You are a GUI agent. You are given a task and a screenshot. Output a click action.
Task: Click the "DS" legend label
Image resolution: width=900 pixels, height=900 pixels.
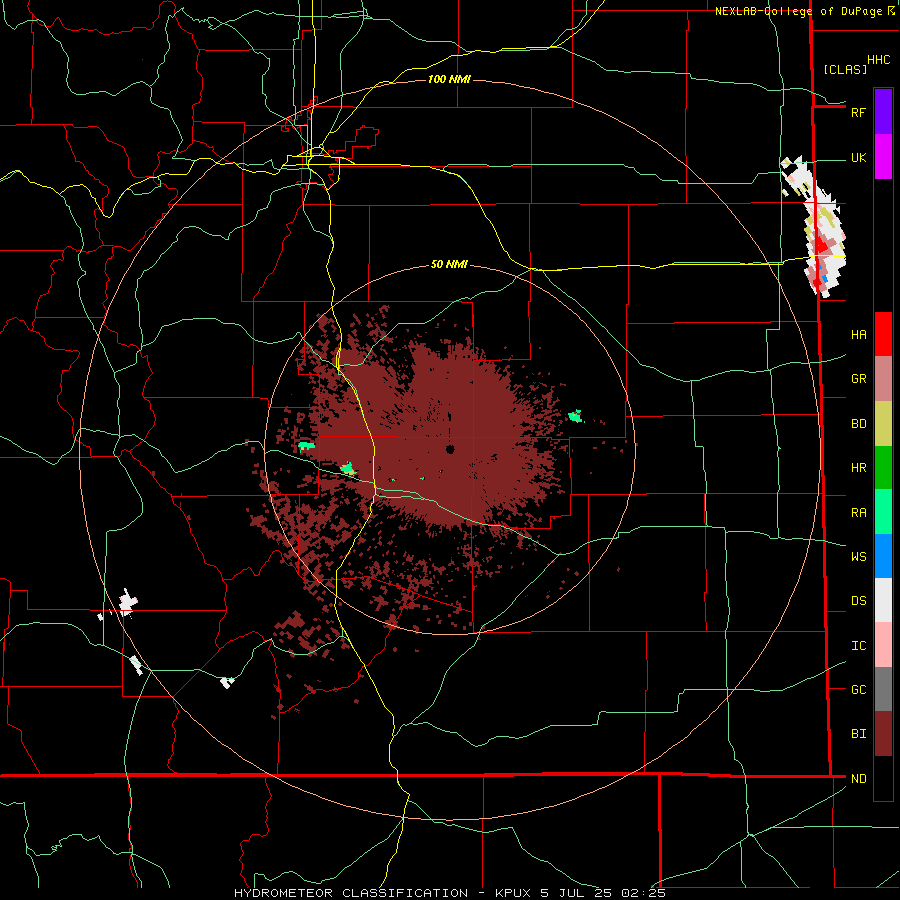858,601
